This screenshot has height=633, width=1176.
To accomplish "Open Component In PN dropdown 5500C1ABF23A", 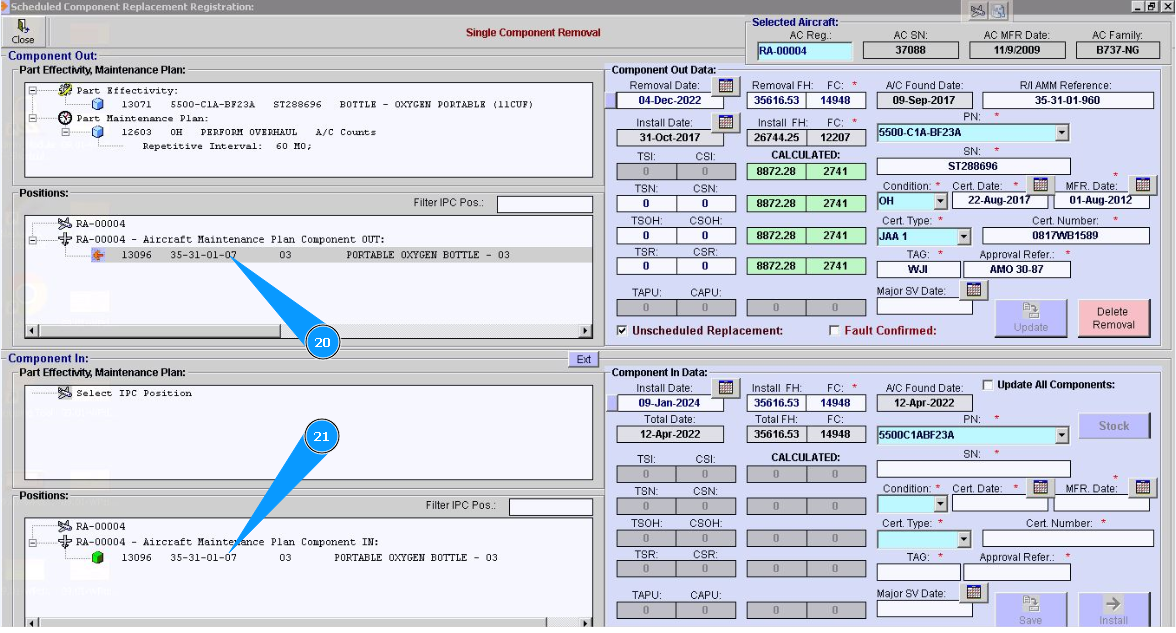I will point(1061,435).
